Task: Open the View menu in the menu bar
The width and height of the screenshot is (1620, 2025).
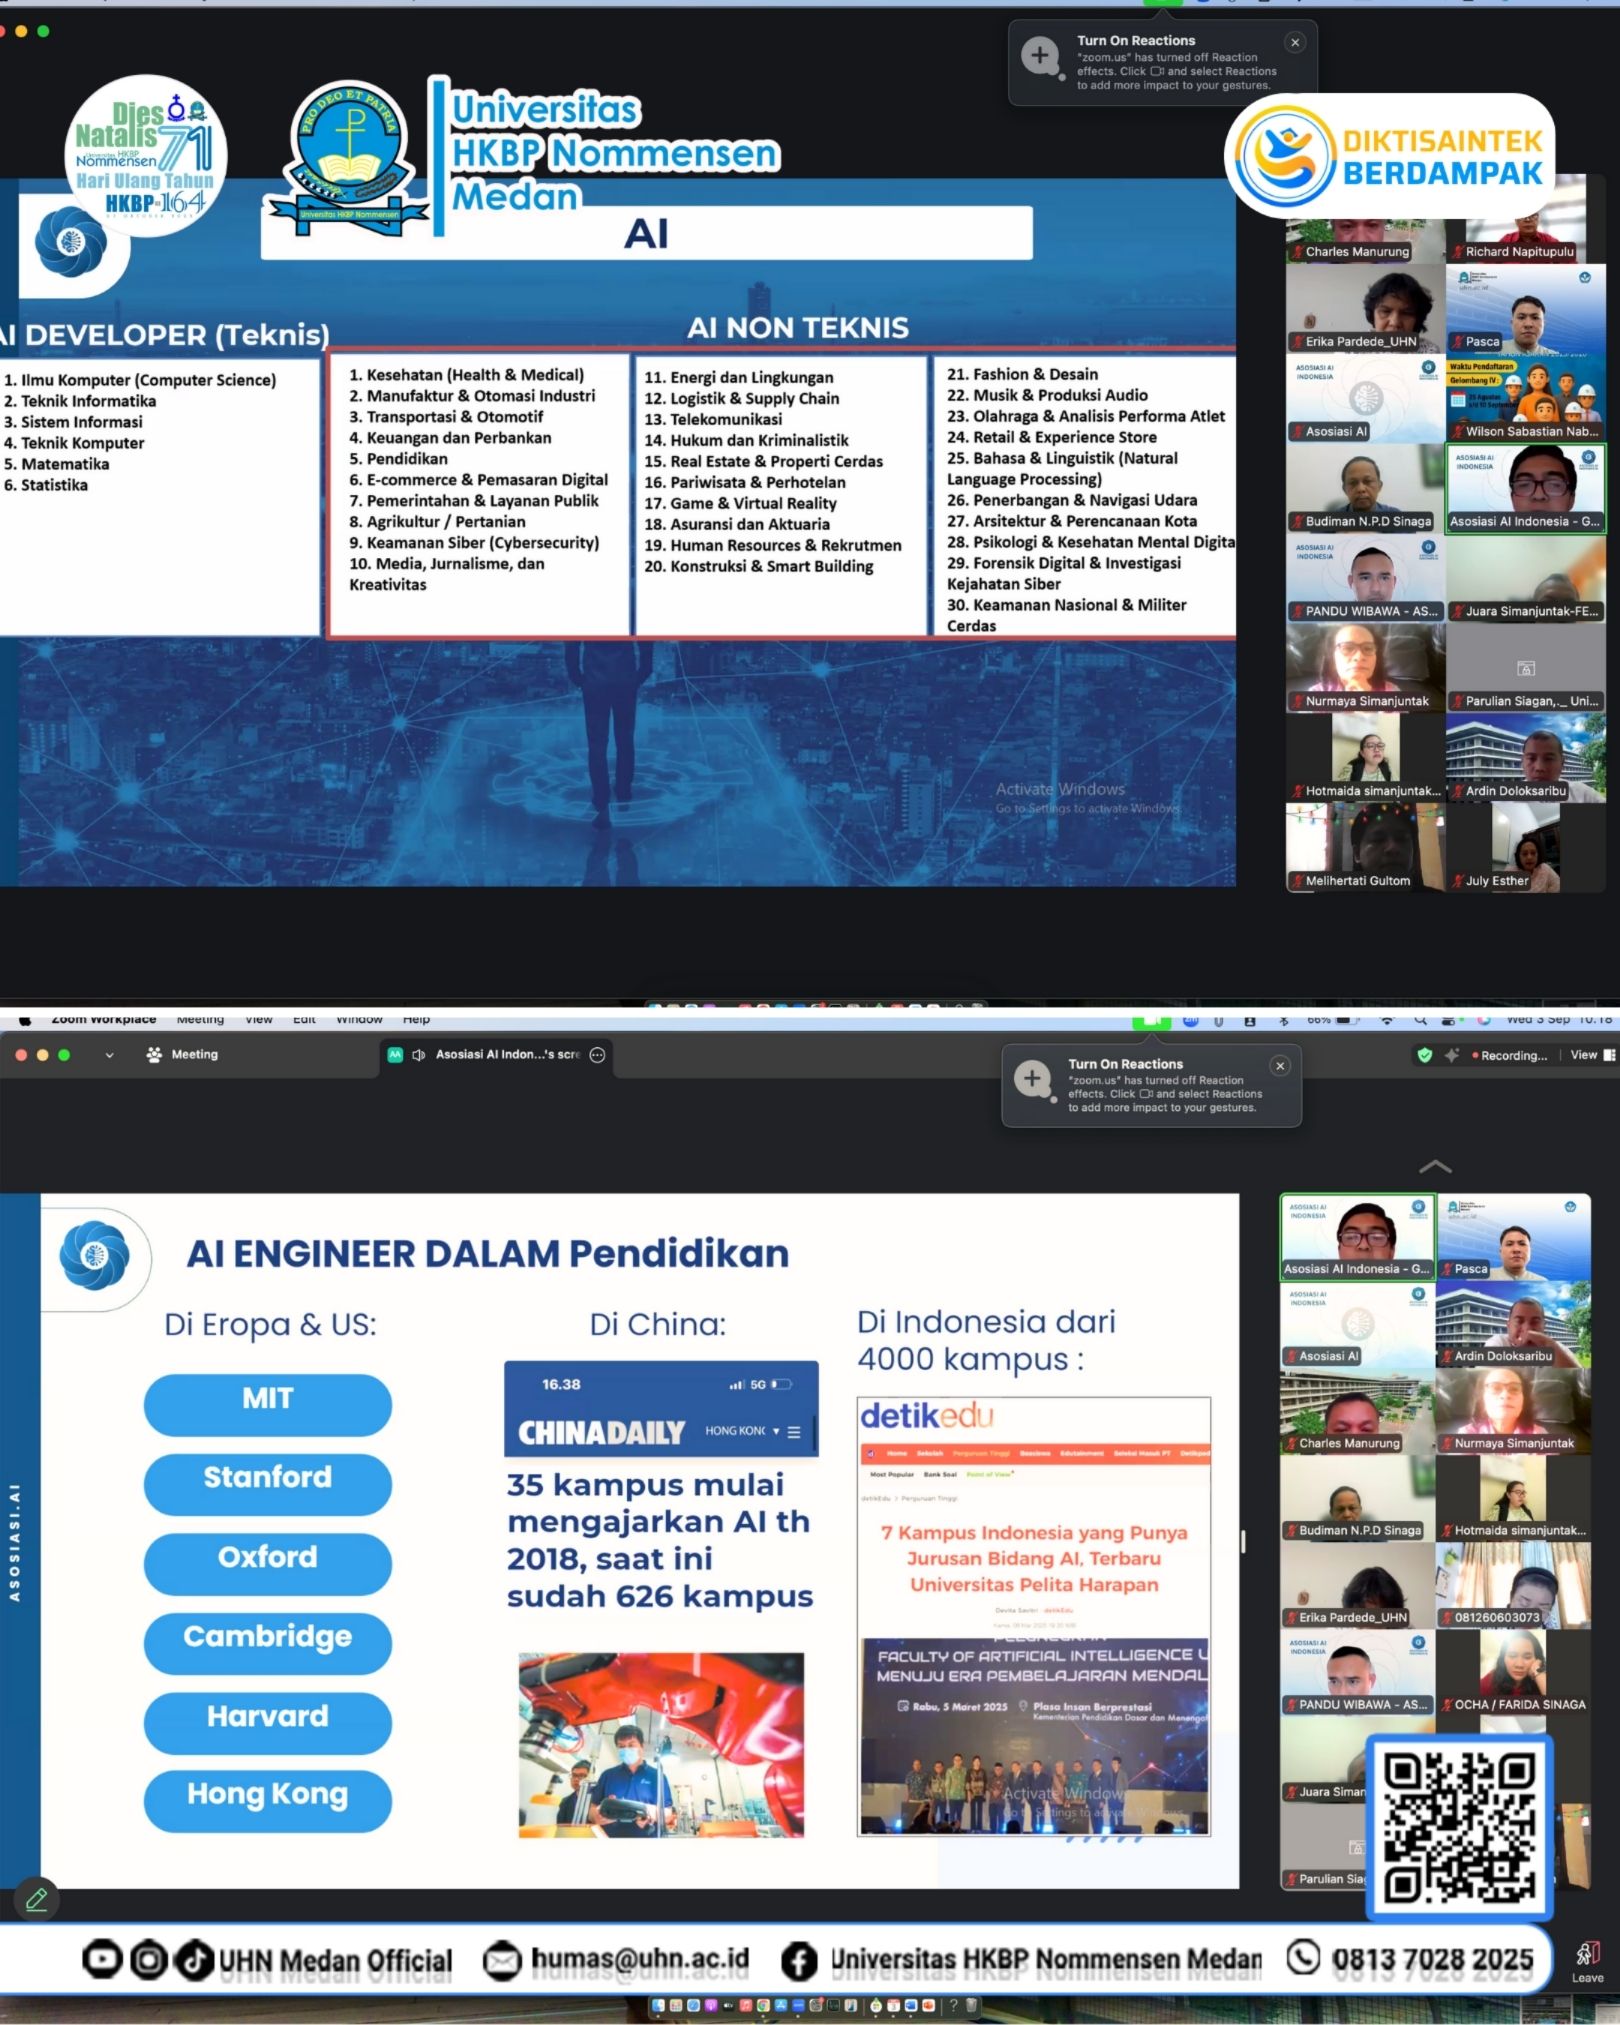Action: 259,1019
